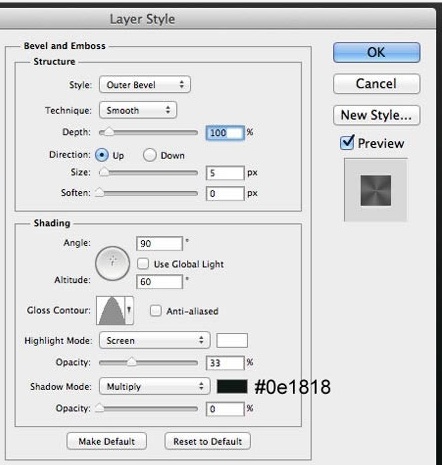Click the New Style... button
The width and height of the screenshot is (442, 465).
(376, 115)
